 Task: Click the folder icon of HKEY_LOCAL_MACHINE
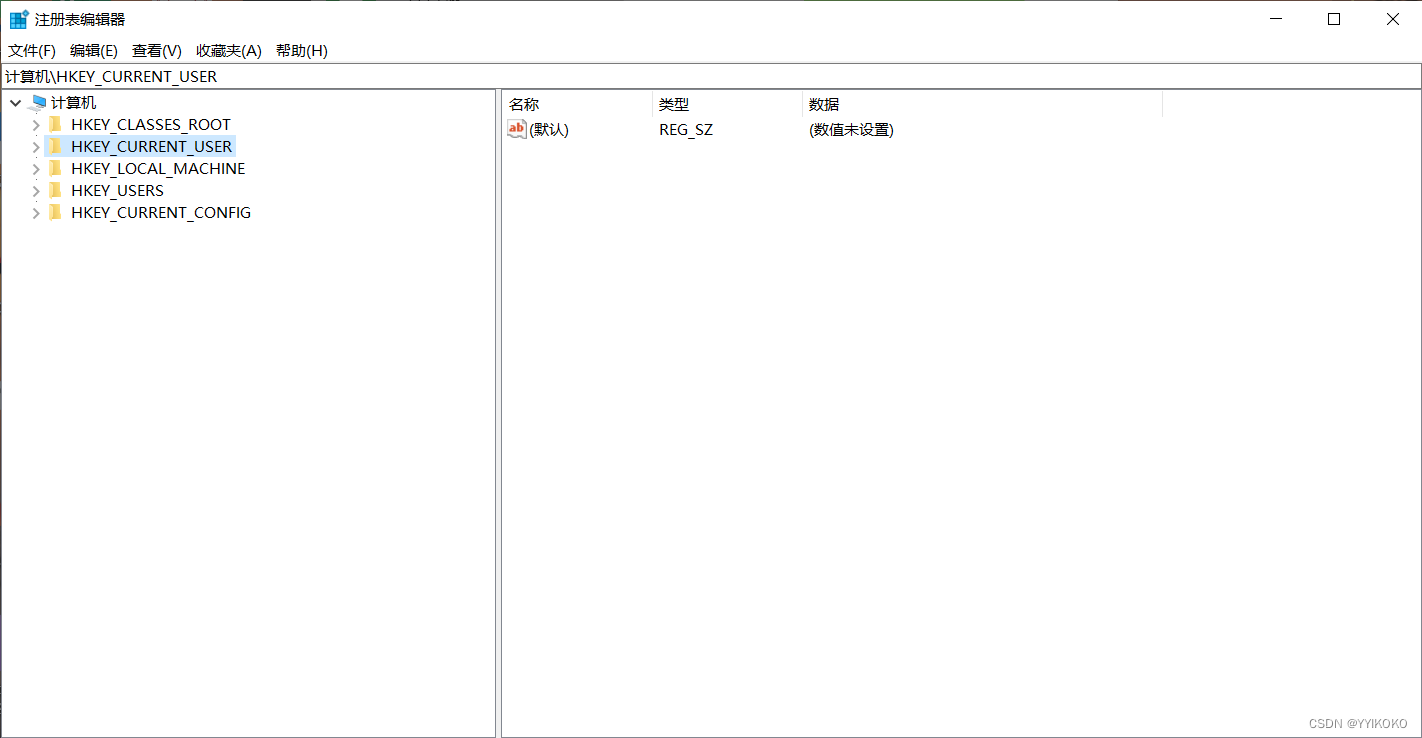(56, 168)
